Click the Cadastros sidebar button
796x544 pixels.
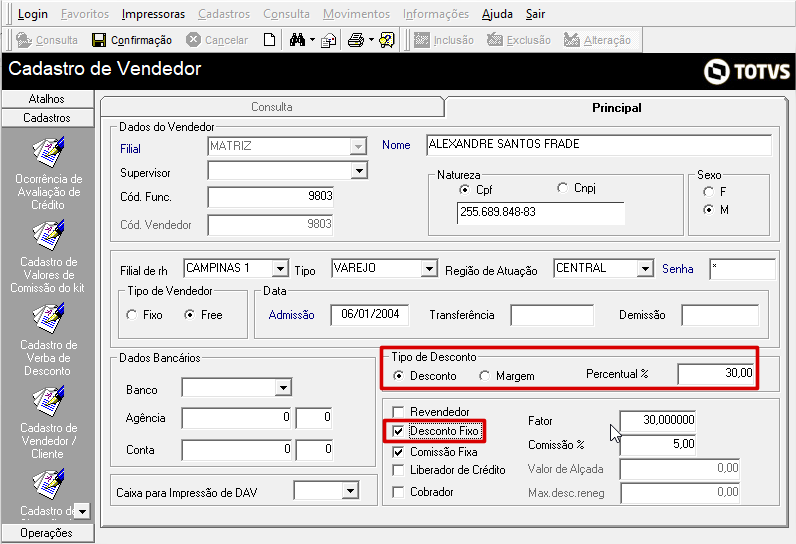pyautogui.click(x=47, y=118)
